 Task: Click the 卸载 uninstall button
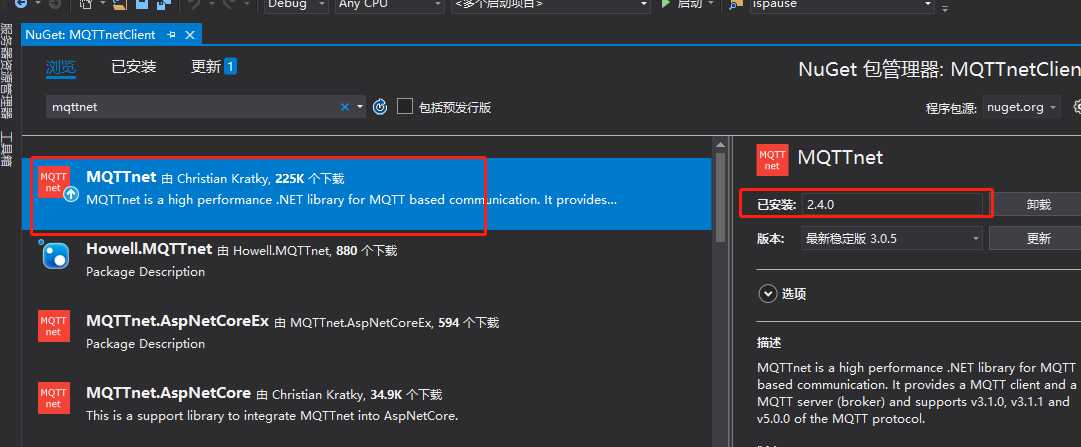click(1038, 205)
